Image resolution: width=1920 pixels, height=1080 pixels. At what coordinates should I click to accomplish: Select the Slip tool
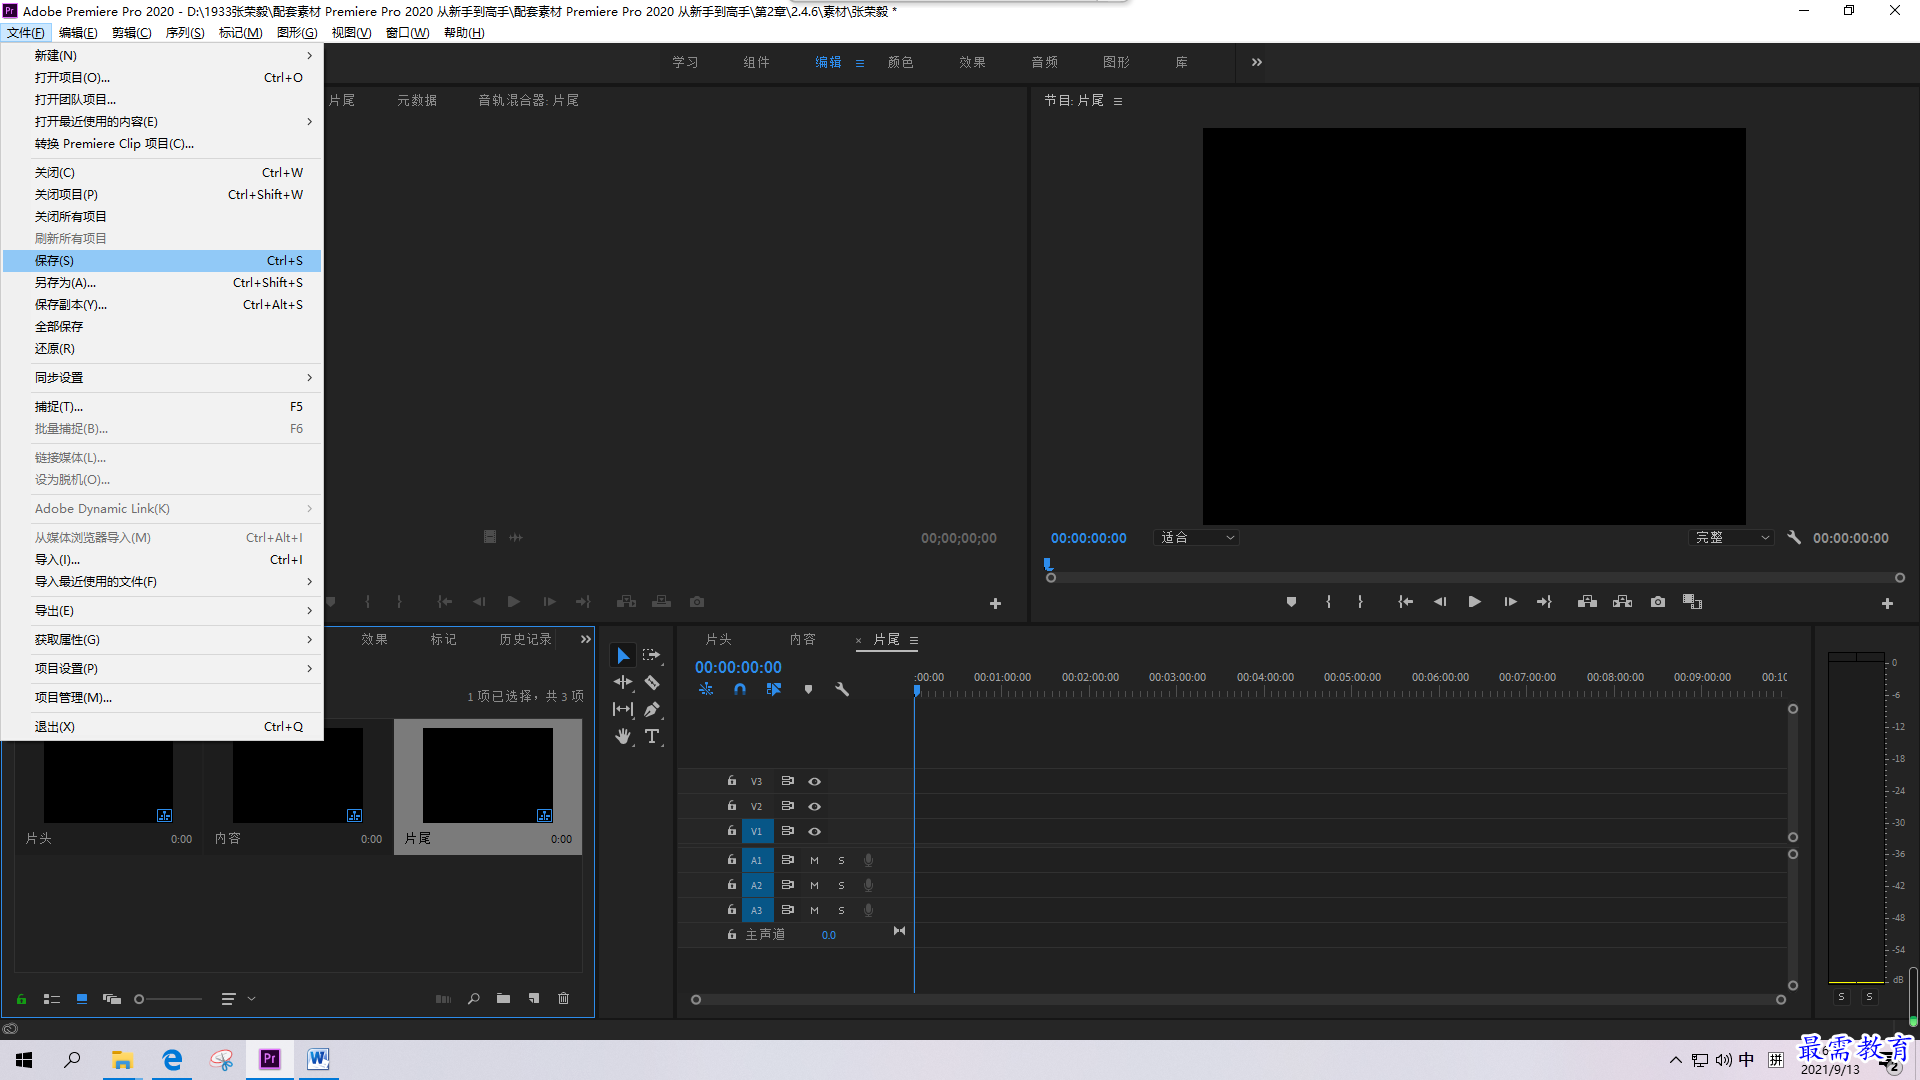[623, 709]
